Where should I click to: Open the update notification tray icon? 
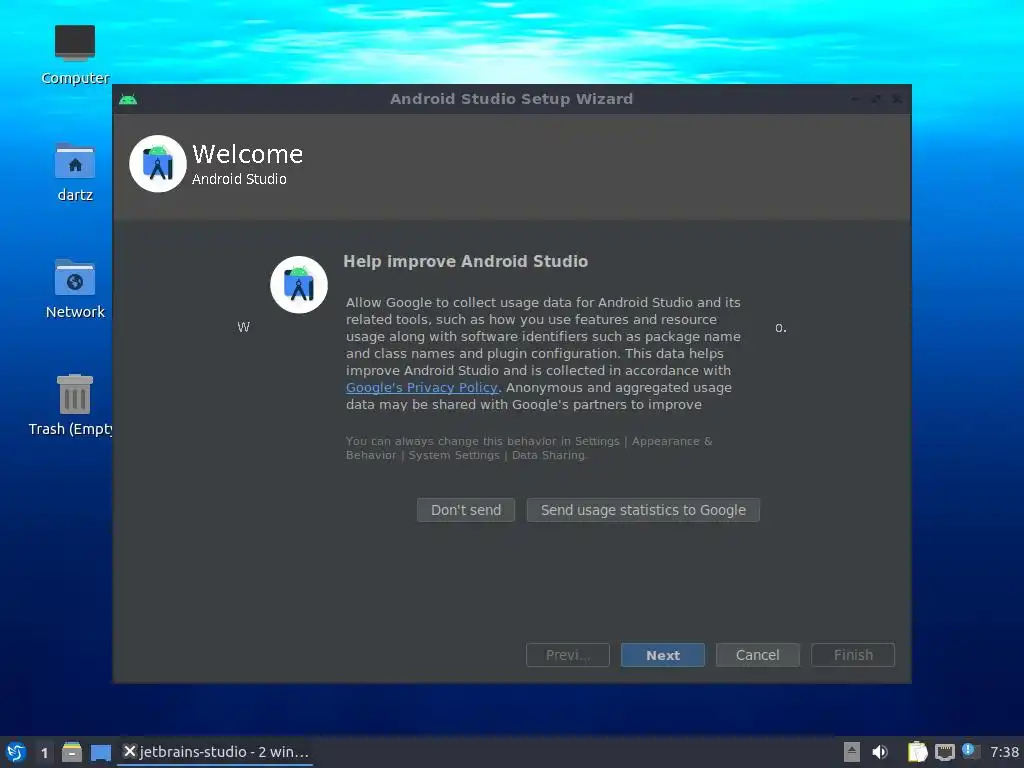pos(970,751)
